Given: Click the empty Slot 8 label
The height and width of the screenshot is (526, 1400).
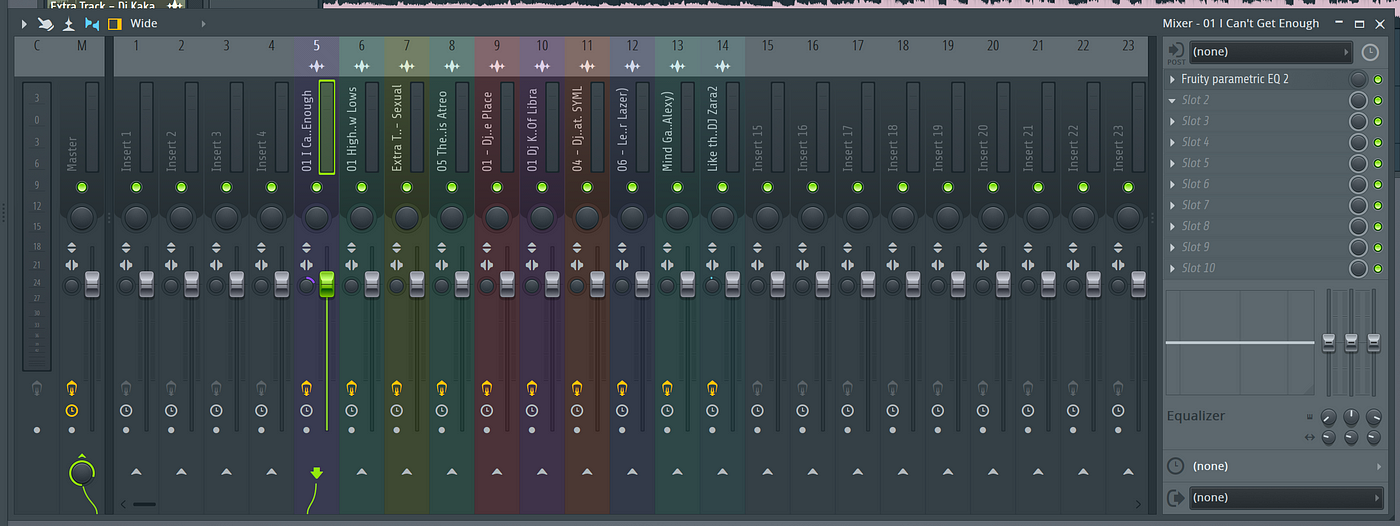Looking at the screenshot, I should click(x=1195, y=226).
